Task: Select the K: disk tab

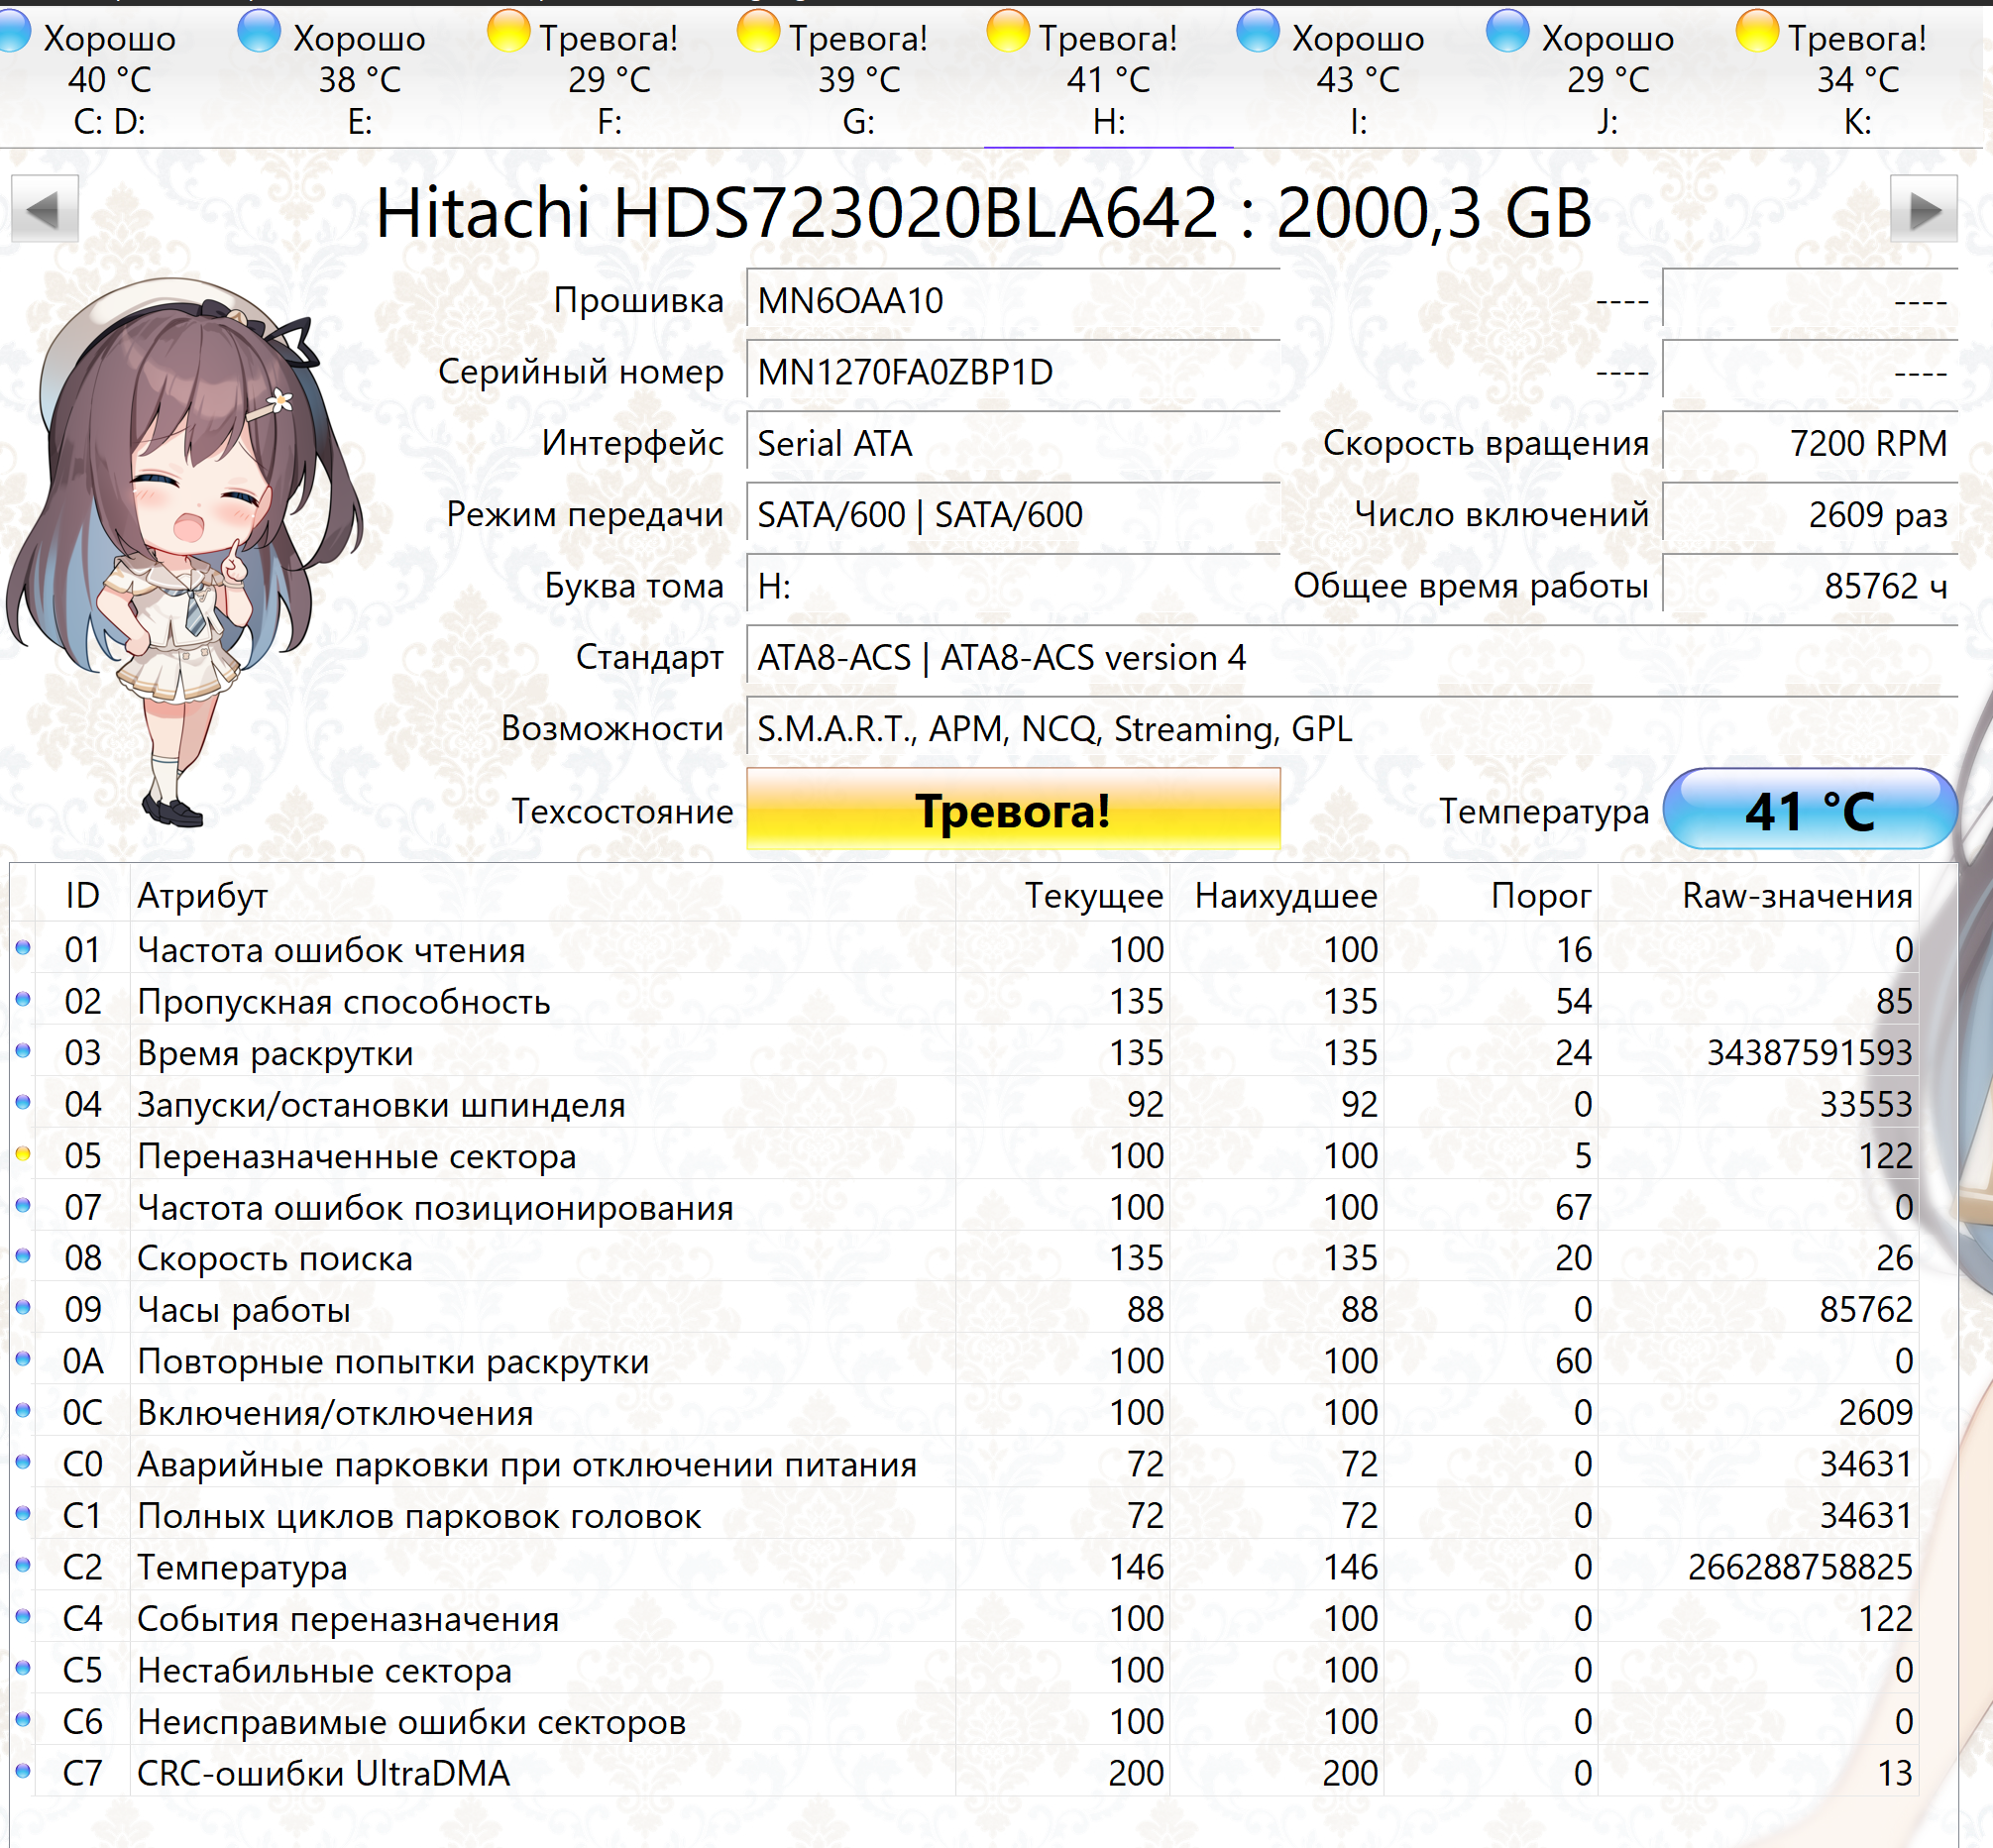Action: click(x=1857, y=79)
